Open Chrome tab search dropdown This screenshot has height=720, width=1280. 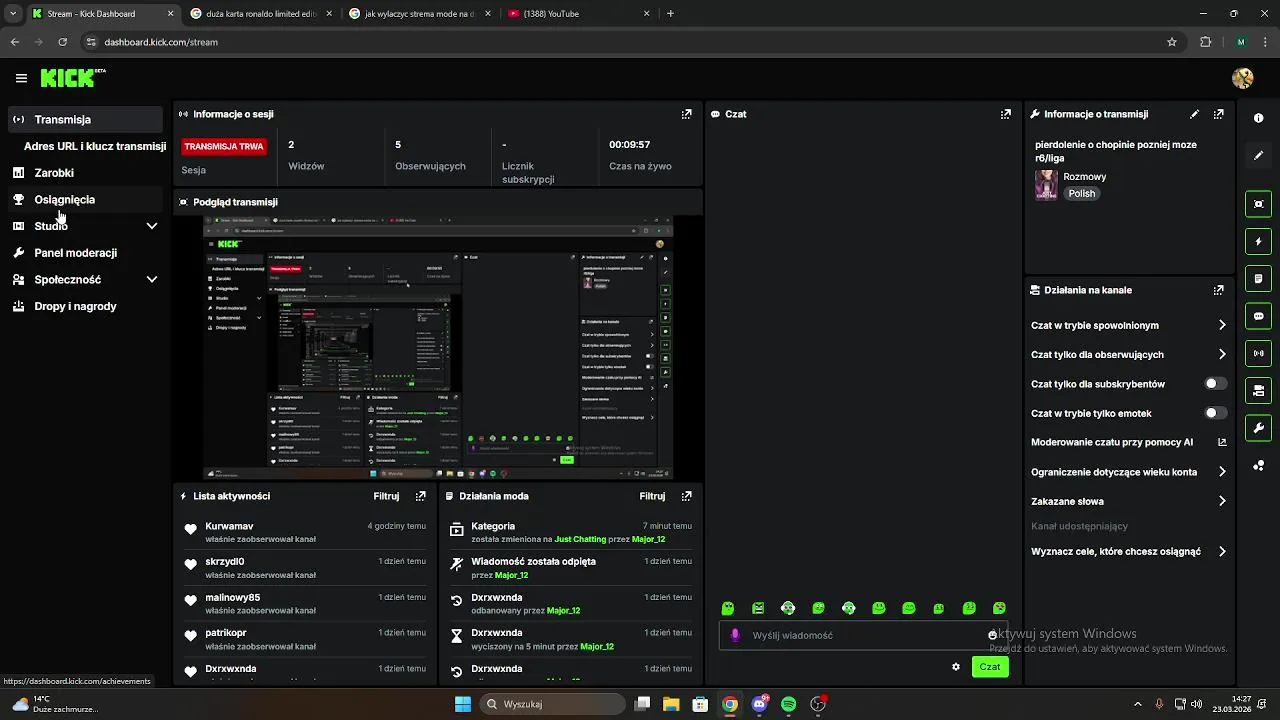tap(12, 14)
